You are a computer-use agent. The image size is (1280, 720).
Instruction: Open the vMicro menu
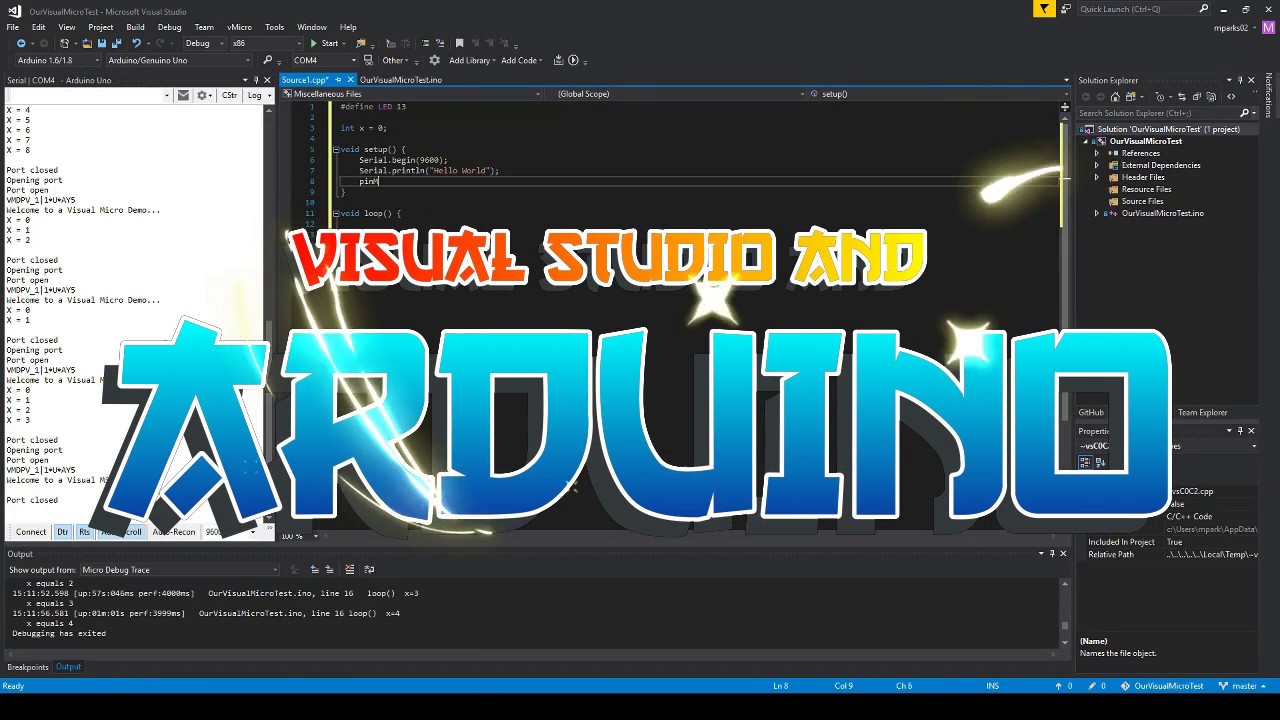click(x=239, y=27)
